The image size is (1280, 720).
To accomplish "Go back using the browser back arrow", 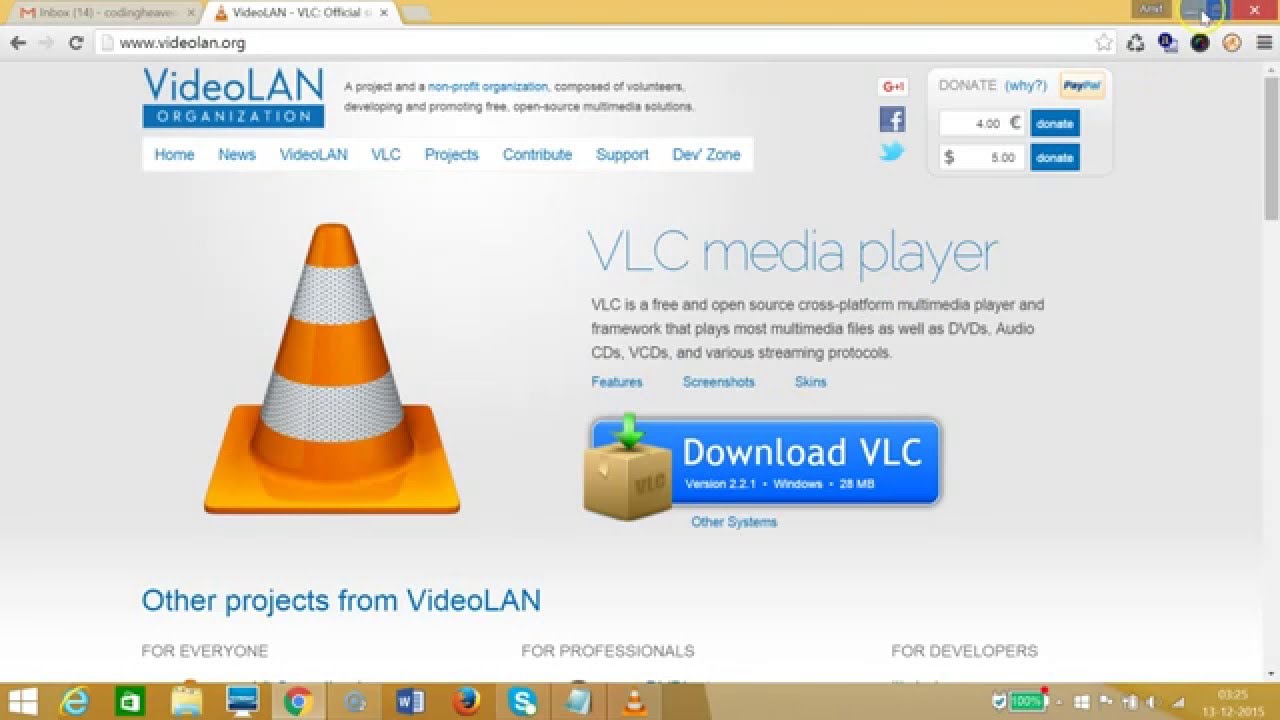I will tap(17, 43).
